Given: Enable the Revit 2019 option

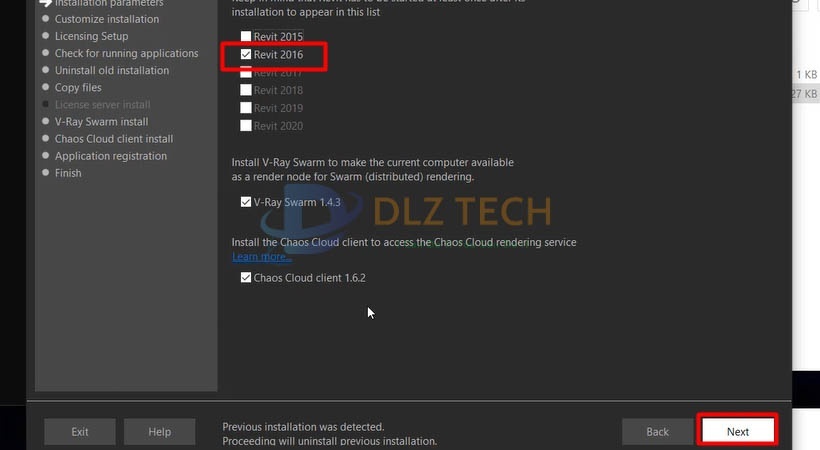Looking at the screenshot, I should [246, 108].
